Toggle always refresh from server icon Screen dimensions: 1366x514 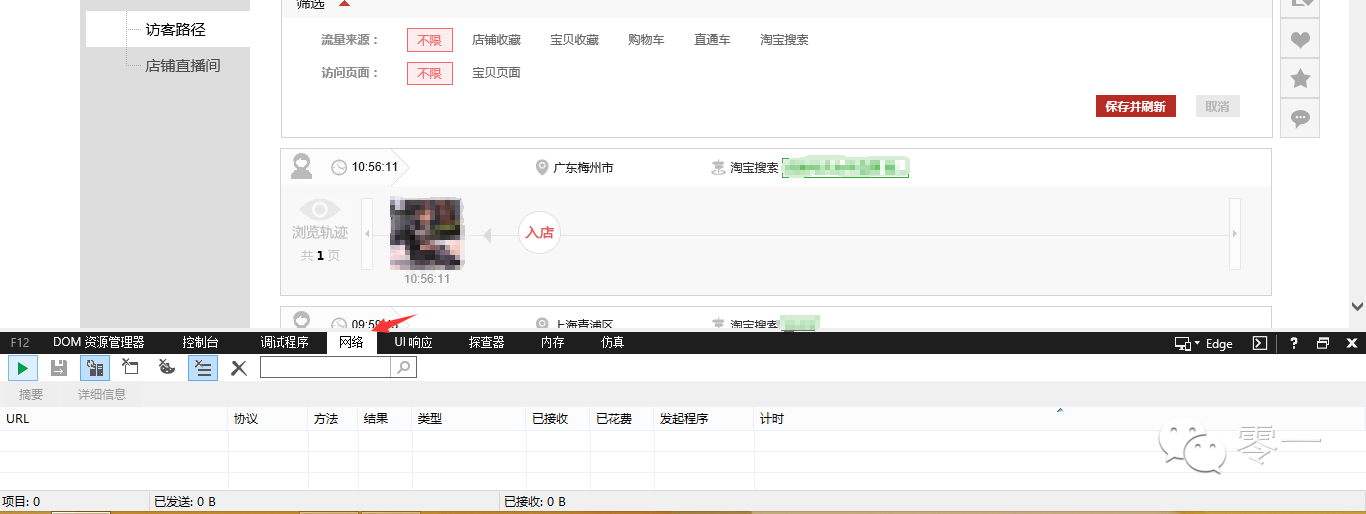[x=95, y=368]
